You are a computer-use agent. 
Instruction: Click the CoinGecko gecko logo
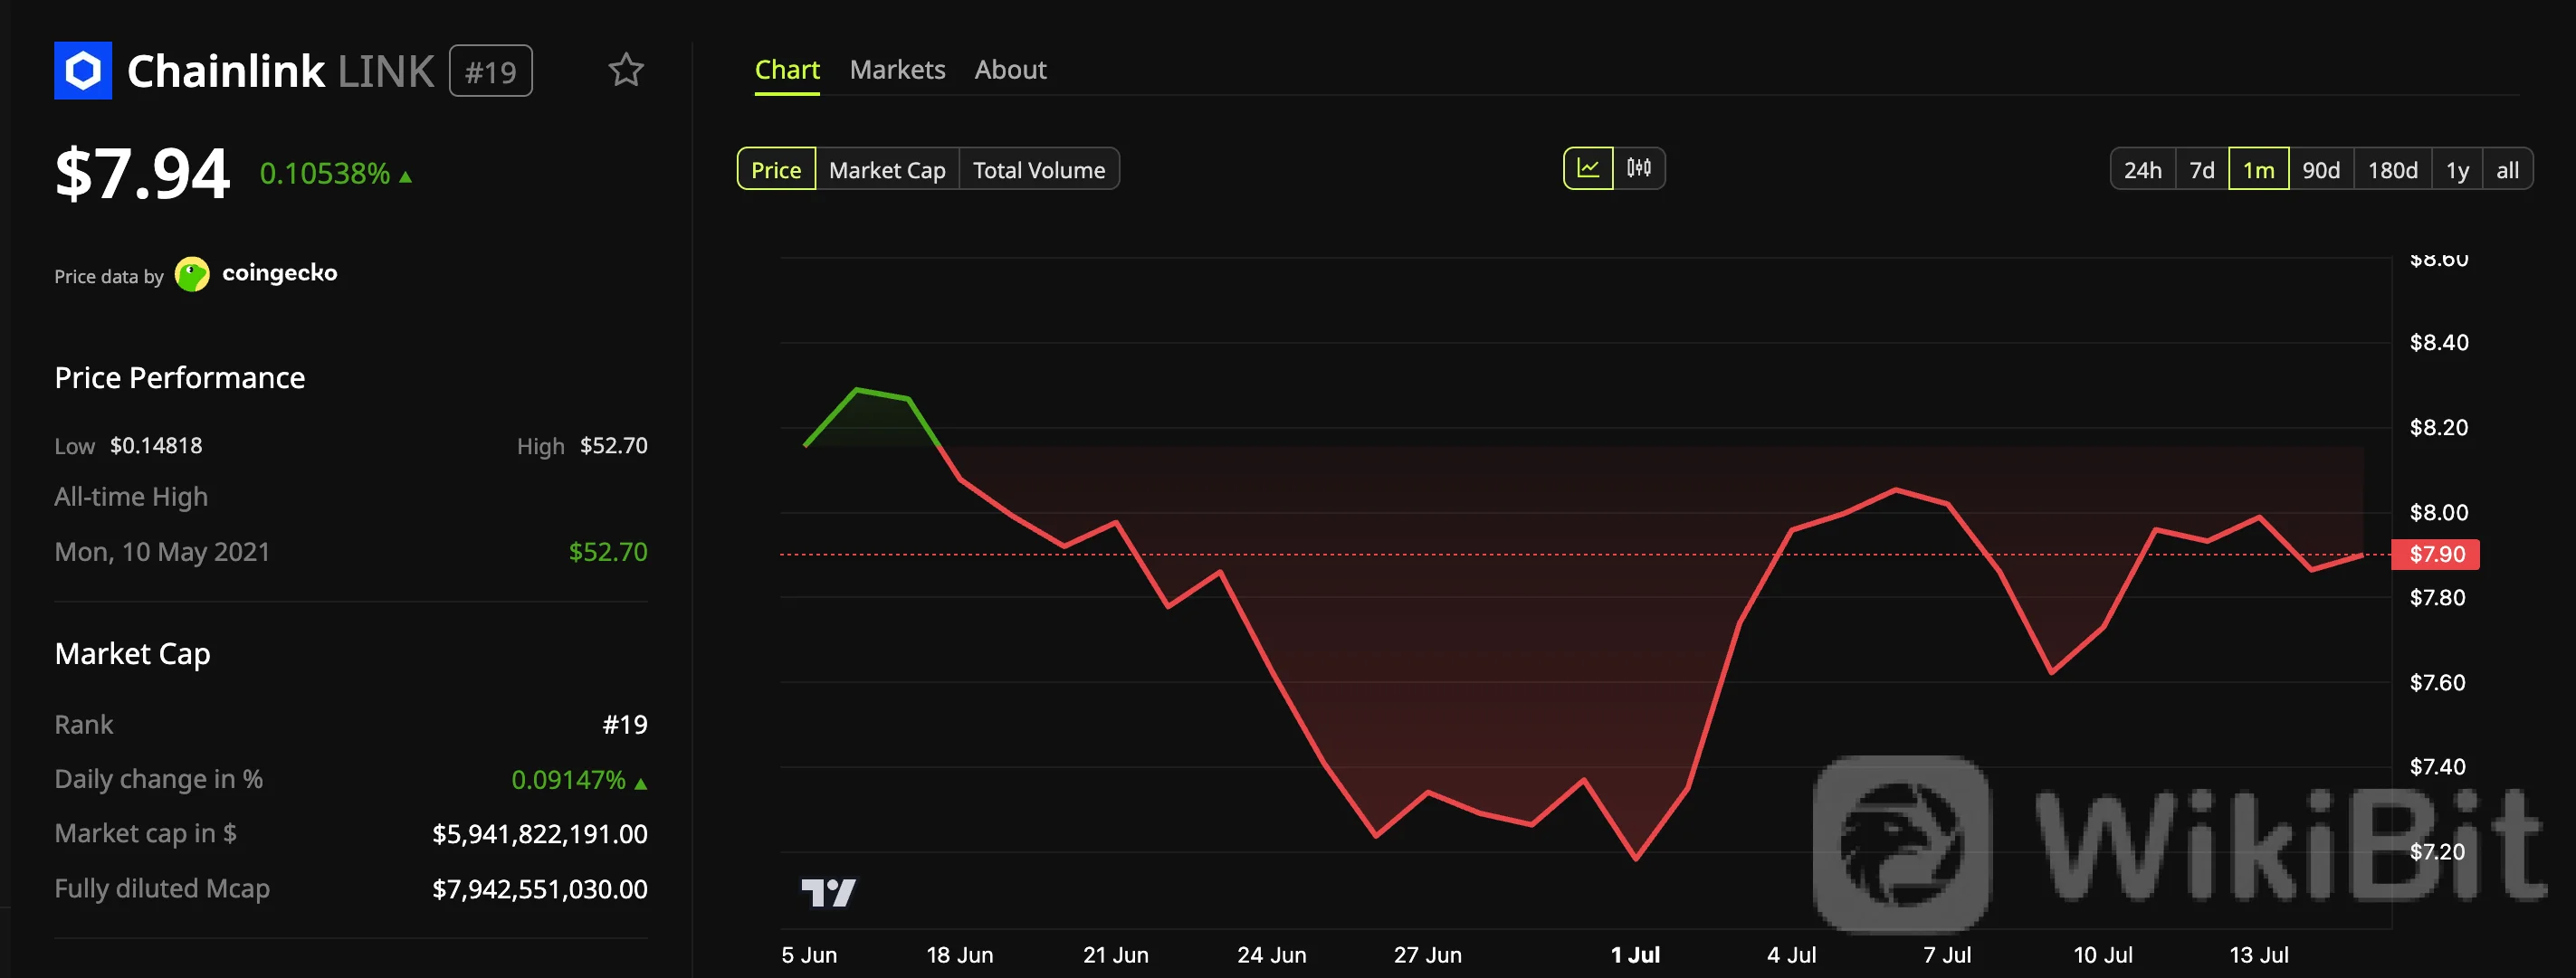coord(192,274)
